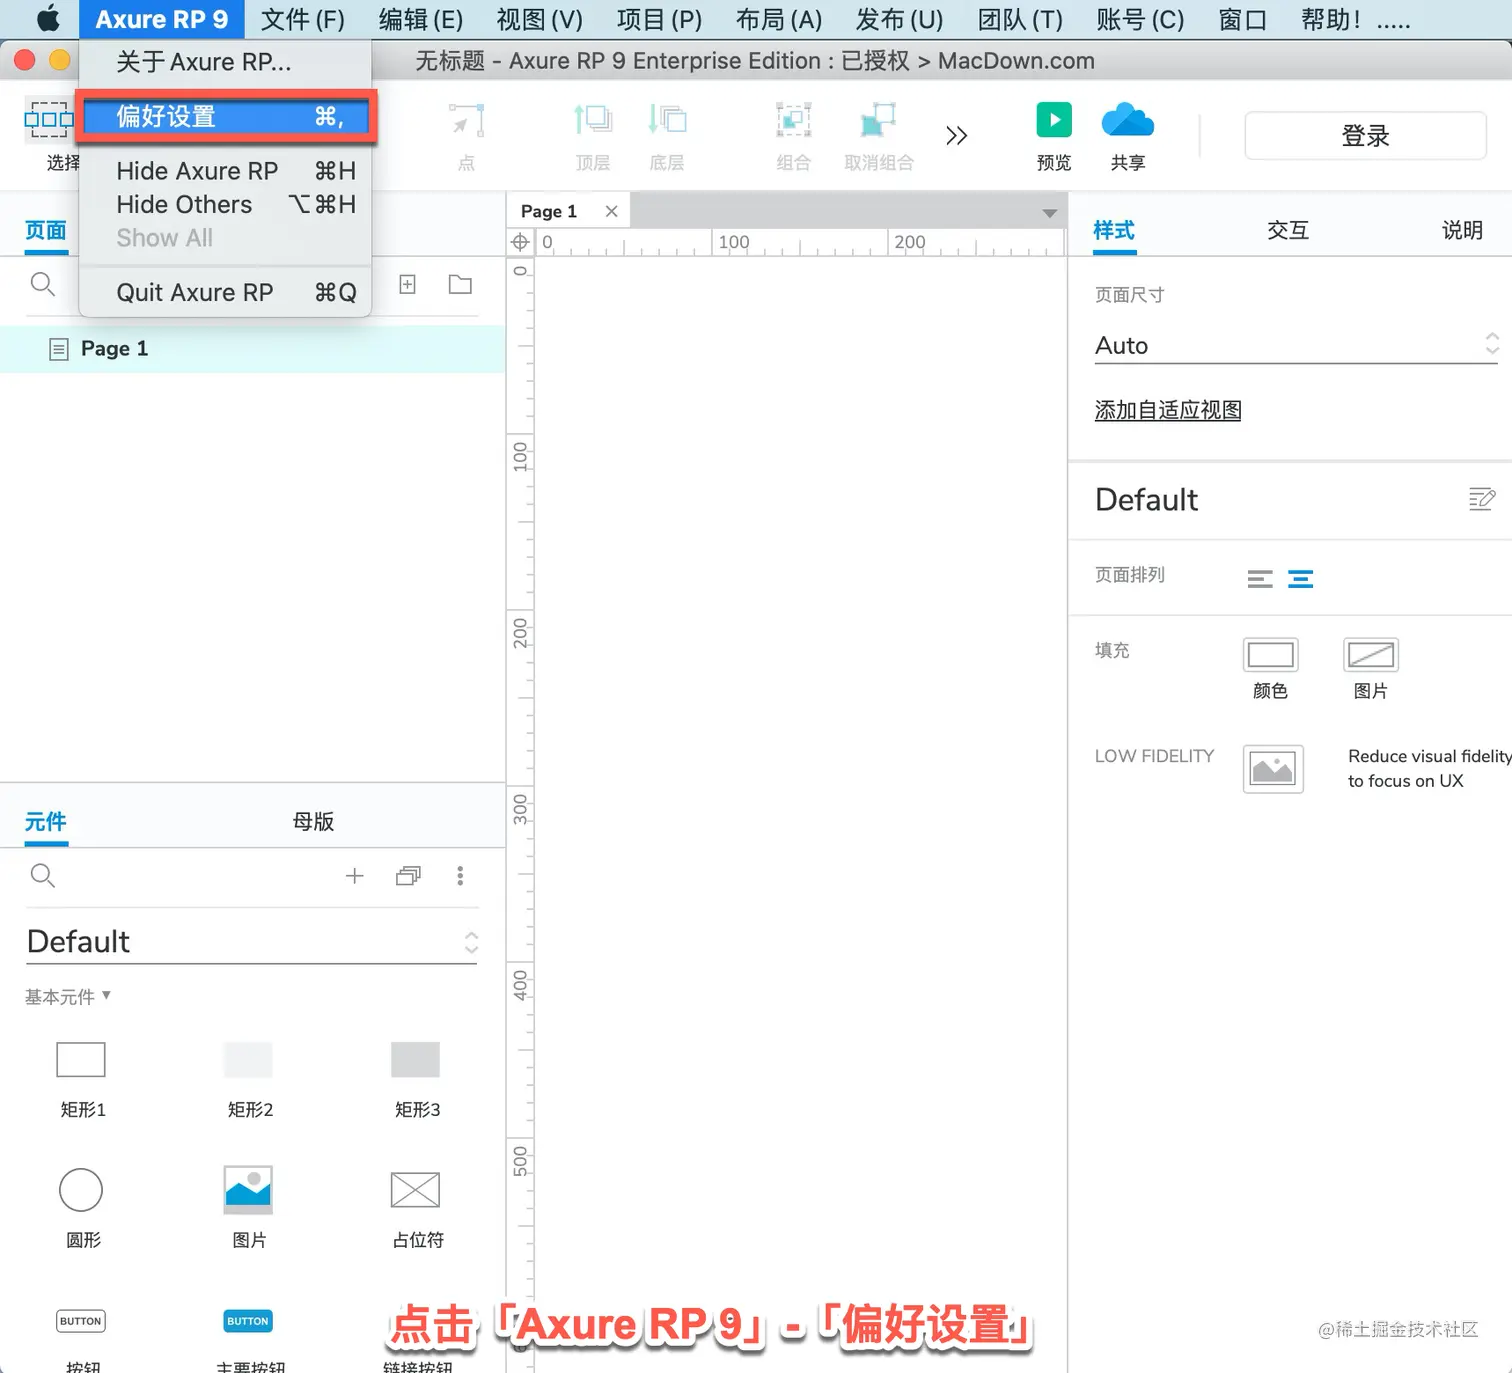The height and width of the screenshot is (1373, 1512).
Task: Open the 布局 (A) menu
Action: pyautogui.click(x=779, y=19)
